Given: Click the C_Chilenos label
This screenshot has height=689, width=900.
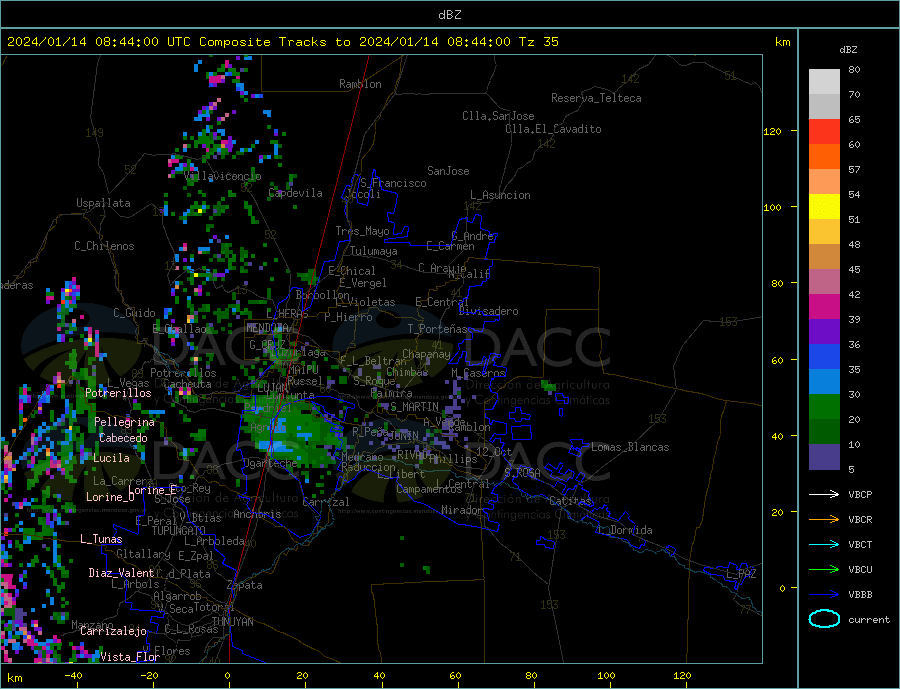Looking at the screenshot, I should pyautogui.click(x=104, y=246).
